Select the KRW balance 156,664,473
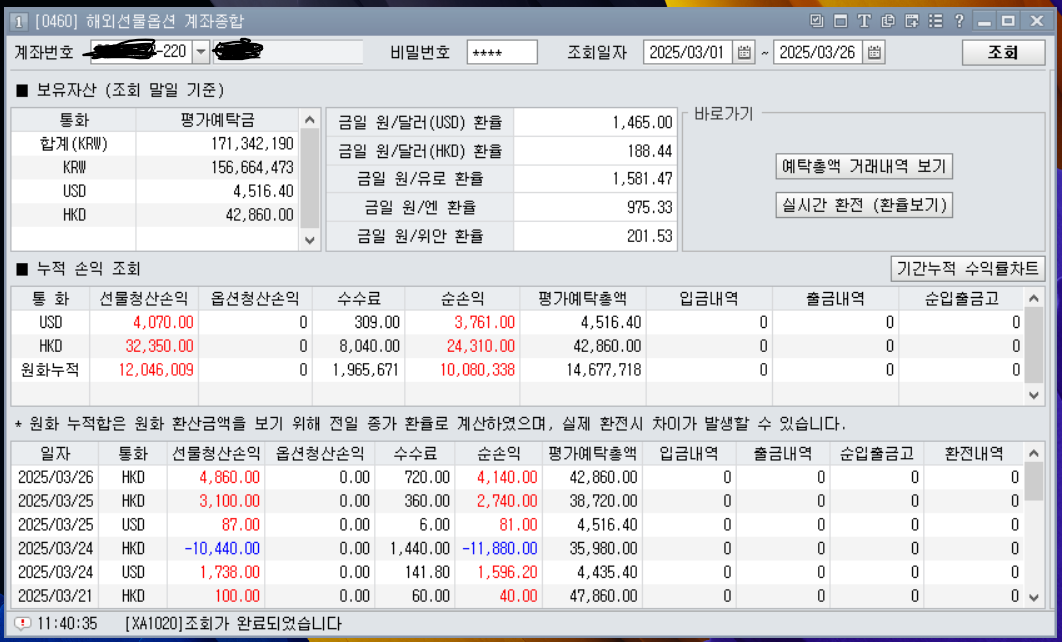This screenshot has width=1062, height=642. coord(252,167)
